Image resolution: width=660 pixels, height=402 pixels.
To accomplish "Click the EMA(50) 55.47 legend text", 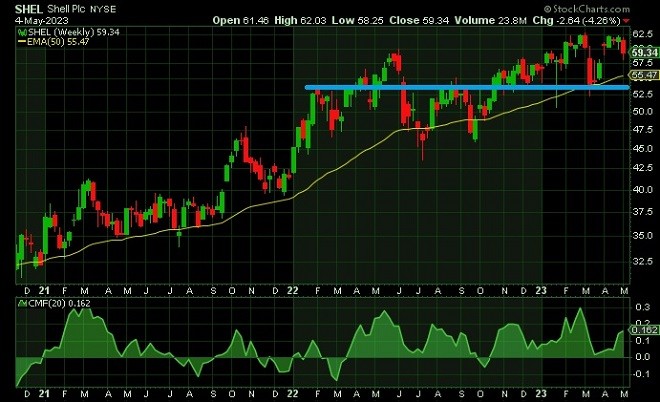I will pyautogui.click(x=58, y=42).
